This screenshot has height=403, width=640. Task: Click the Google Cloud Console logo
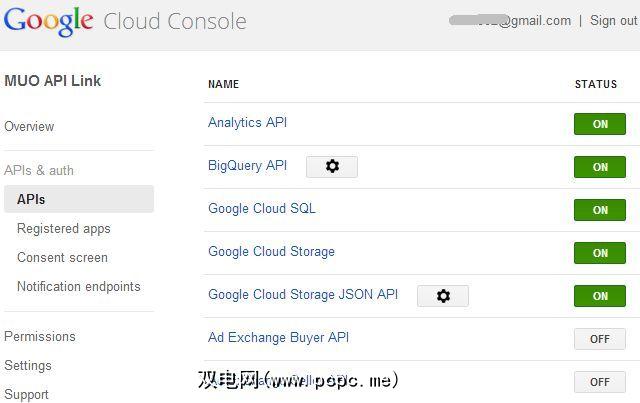click(x=125, y=21)
